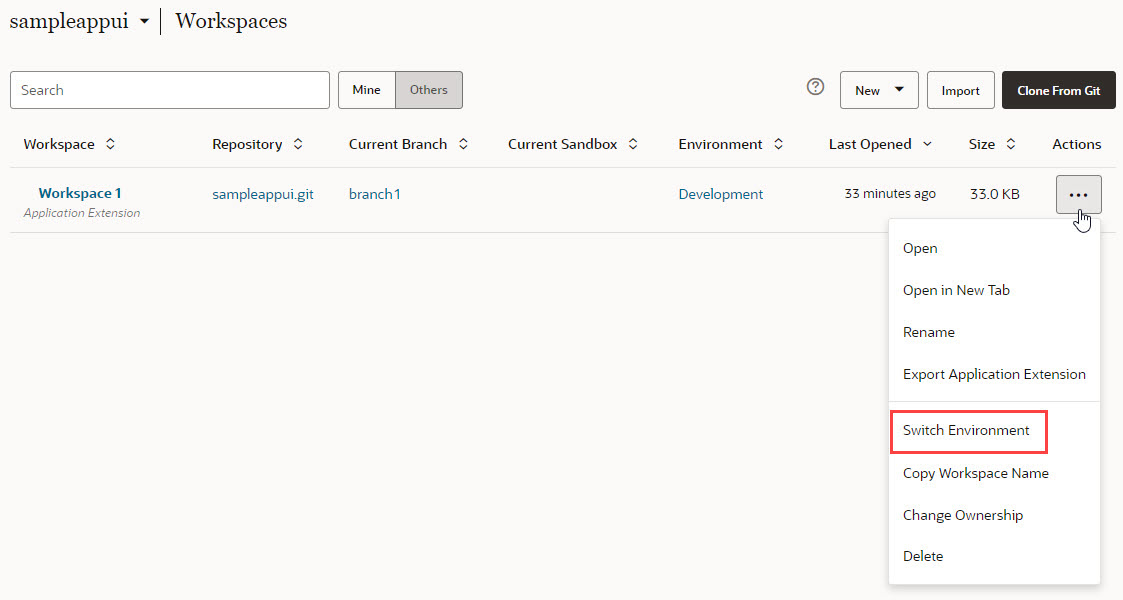Screen dimensions: 1123x600
Task: Click the Repository column header label
Action: click(247, 144)
